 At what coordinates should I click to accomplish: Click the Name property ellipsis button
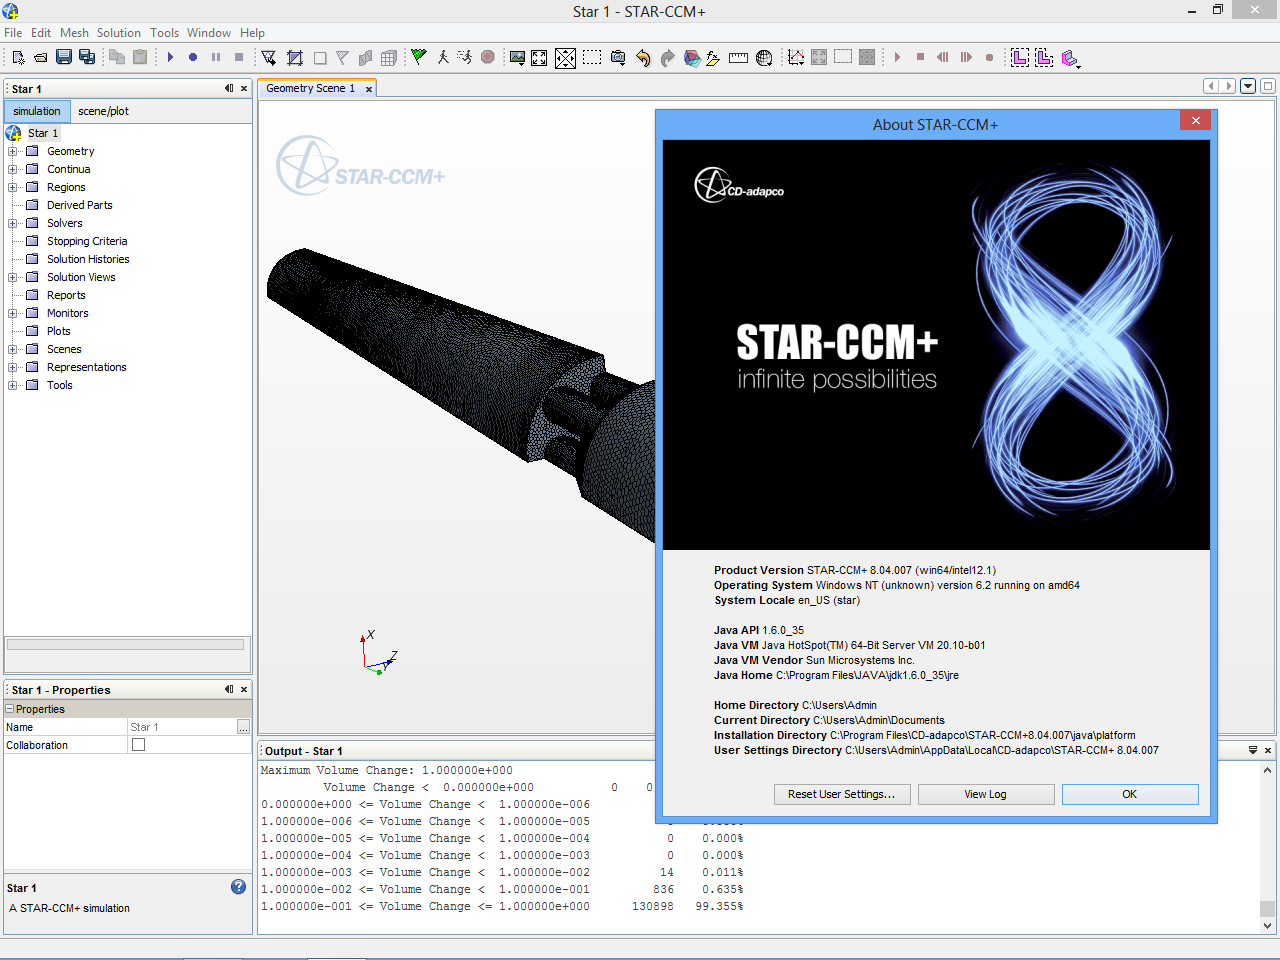pos(243,727)
